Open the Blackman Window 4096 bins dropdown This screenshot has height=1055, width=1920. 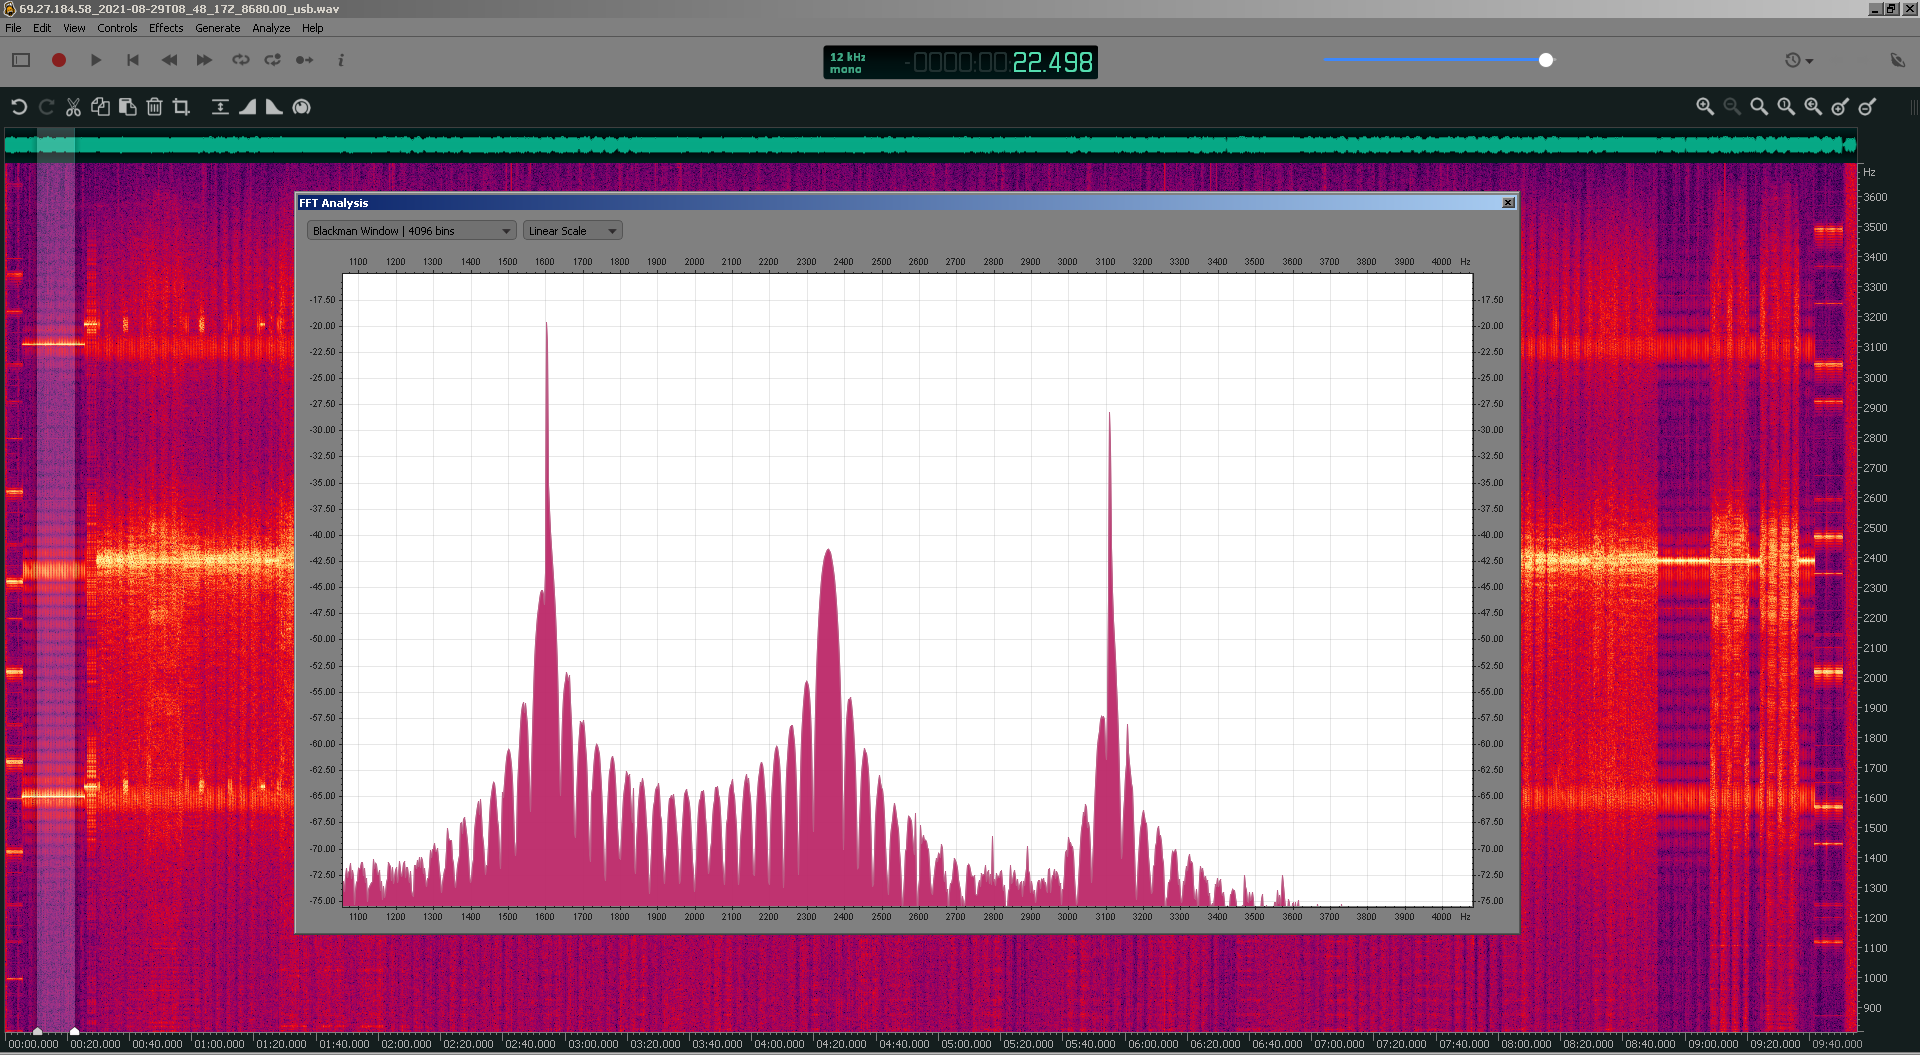[411, 231]
